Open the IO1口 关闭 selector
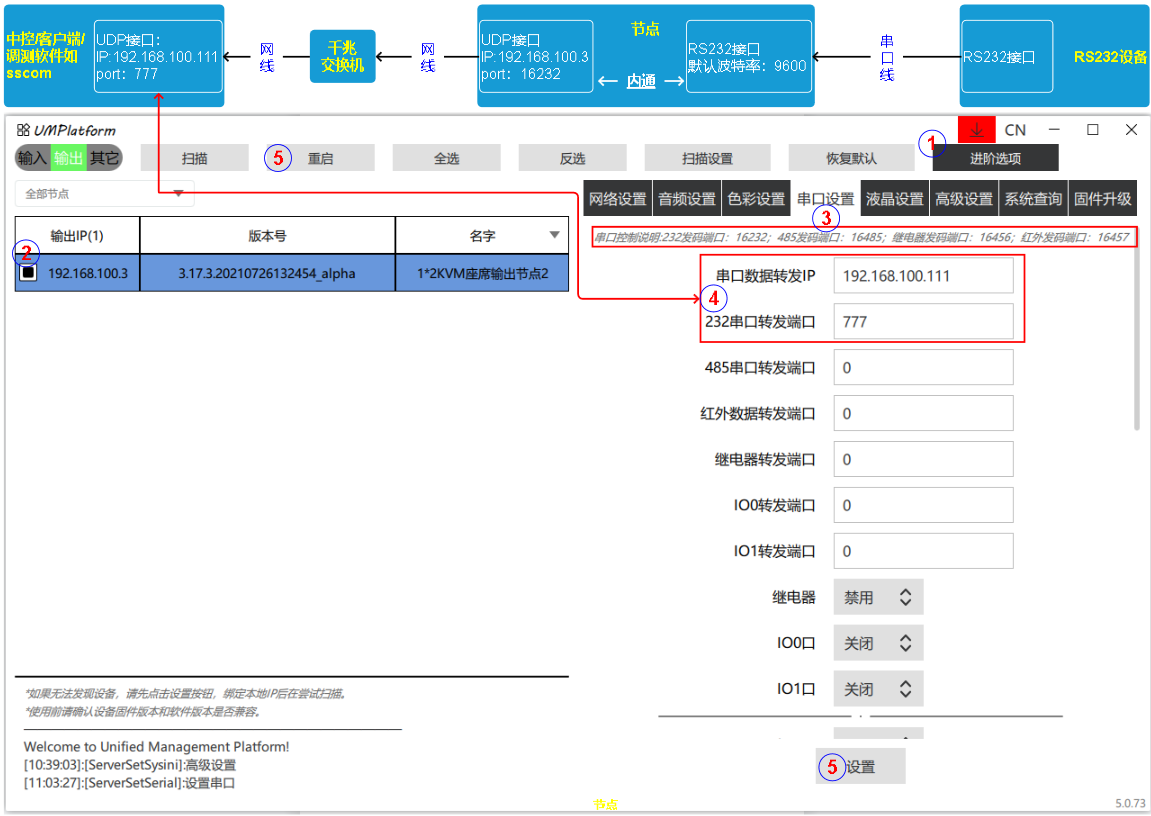Viewport: 1151px width, 816px height. pyautogui.click(x=877, y=689)
